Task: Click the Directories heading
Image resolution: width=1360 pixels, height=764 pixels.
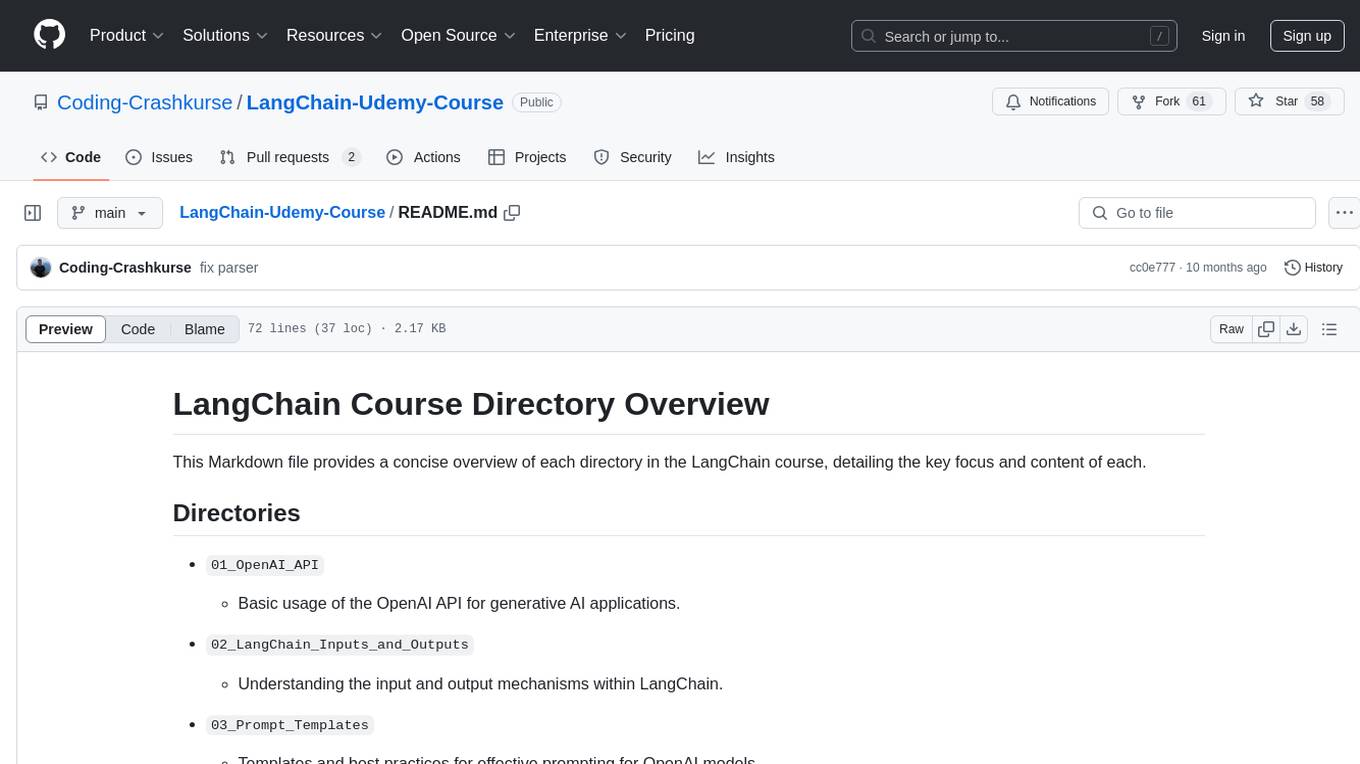Action: [237, 513]
